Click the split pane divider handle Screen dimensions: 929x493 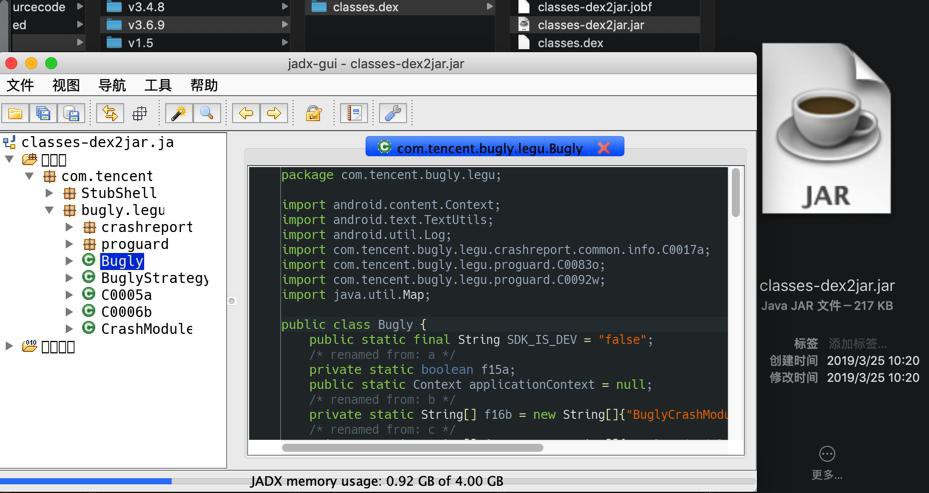click(232, 301)
